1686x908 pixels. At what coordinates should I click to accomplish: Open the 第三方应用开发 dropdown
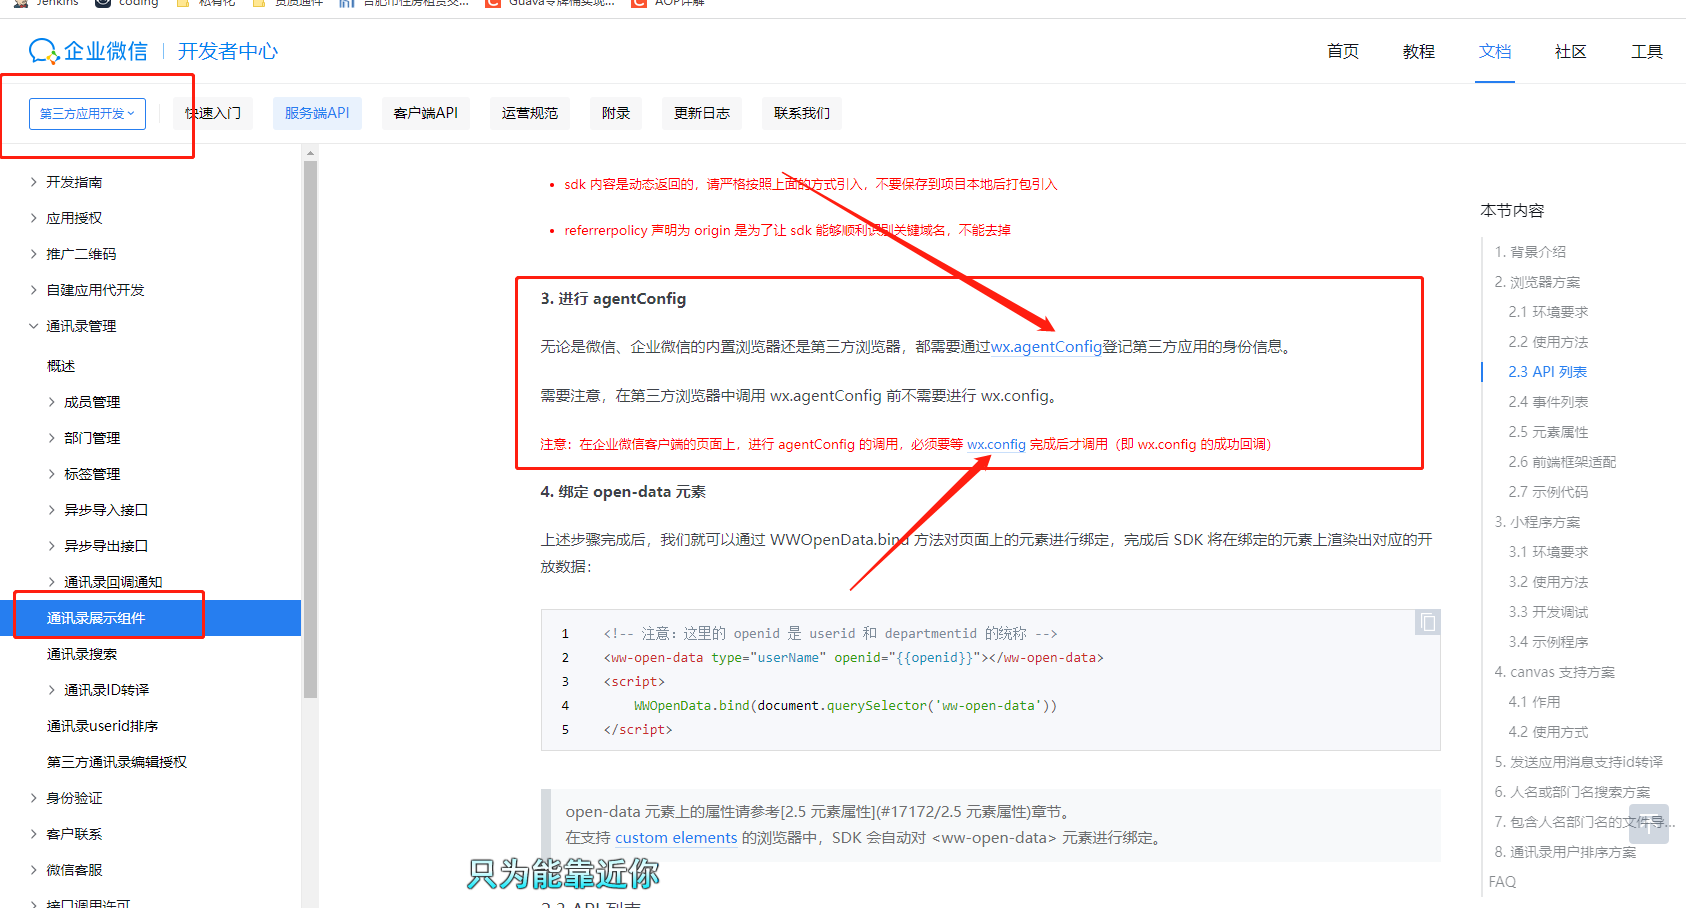[87, 113]
